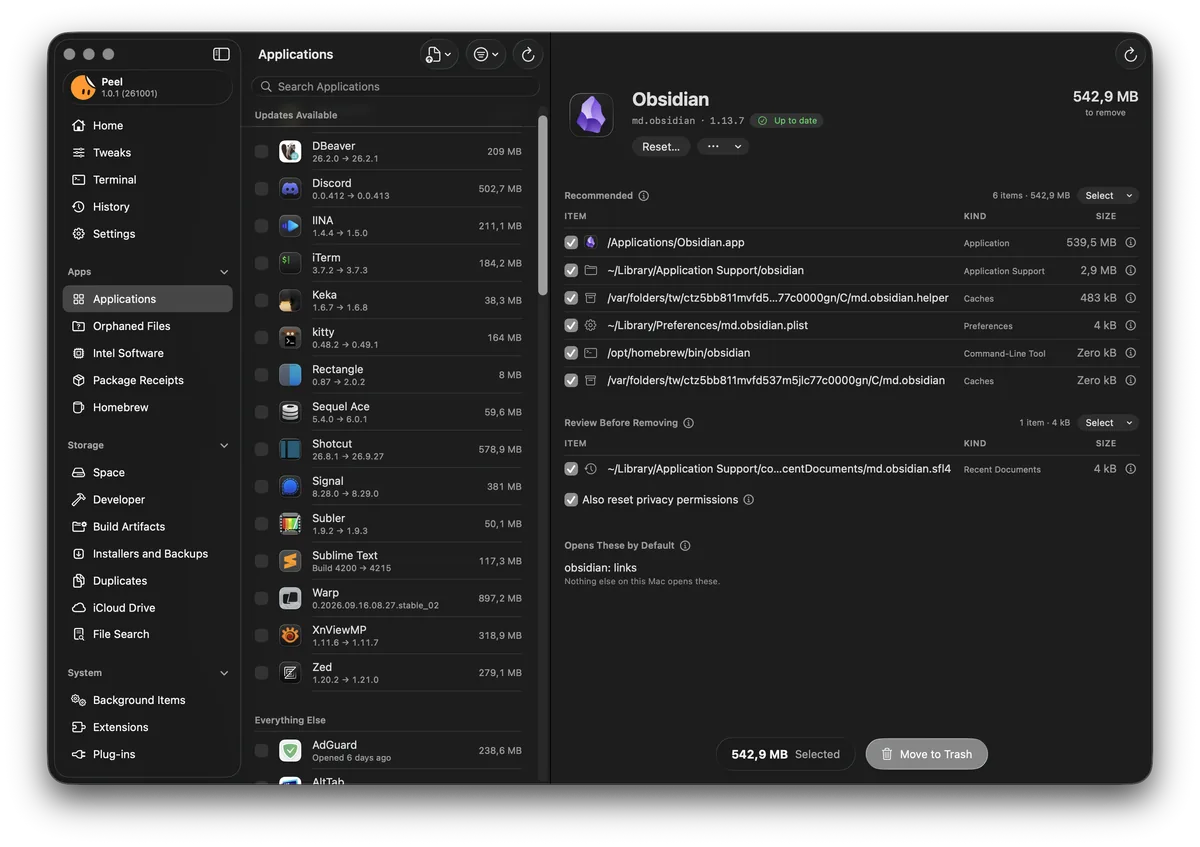The image size is (1200, 847).
Task: Select Zed in the applications list
Action: pyautogui.click(x=388, y=673)
